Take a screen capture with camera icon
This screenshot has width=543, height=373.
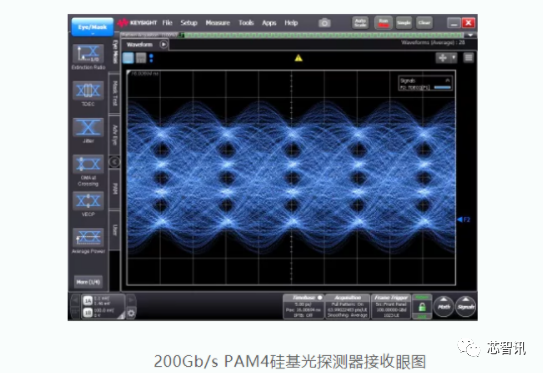(x=324, y=23)
